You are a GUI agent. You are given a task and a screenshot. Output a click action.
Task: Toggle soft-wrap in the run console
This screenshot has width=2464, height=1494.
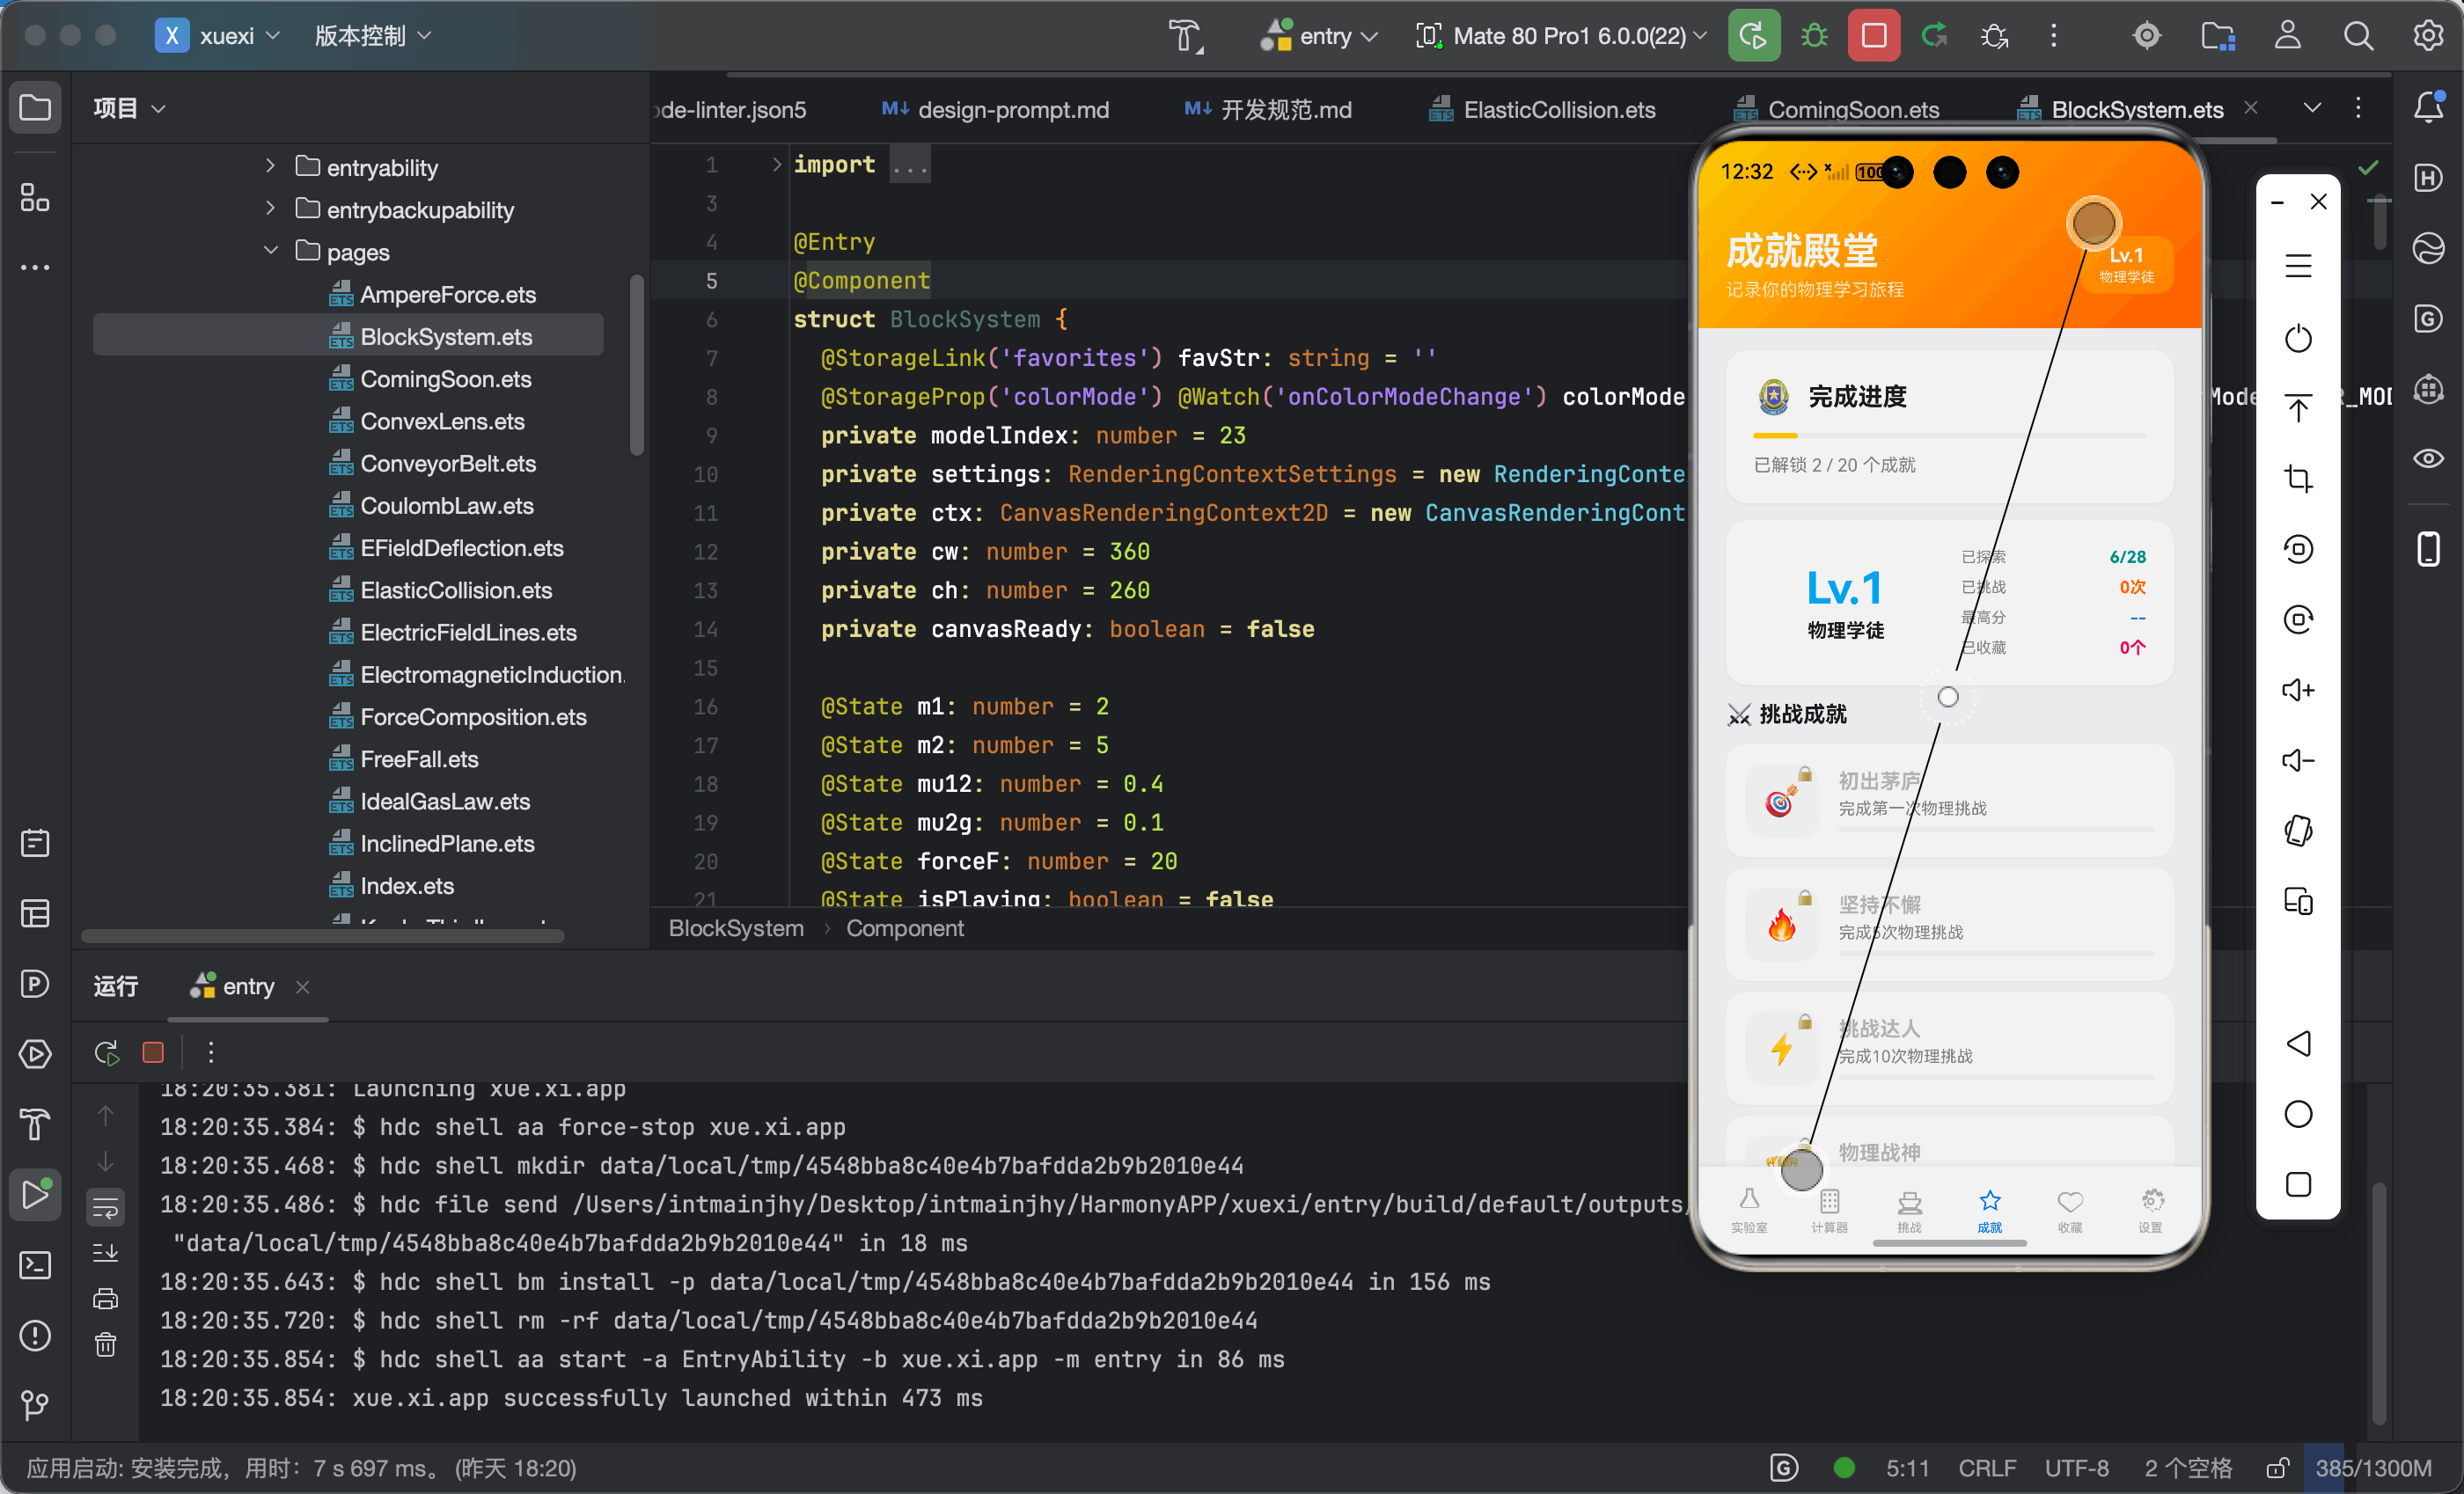[105, 1207]
